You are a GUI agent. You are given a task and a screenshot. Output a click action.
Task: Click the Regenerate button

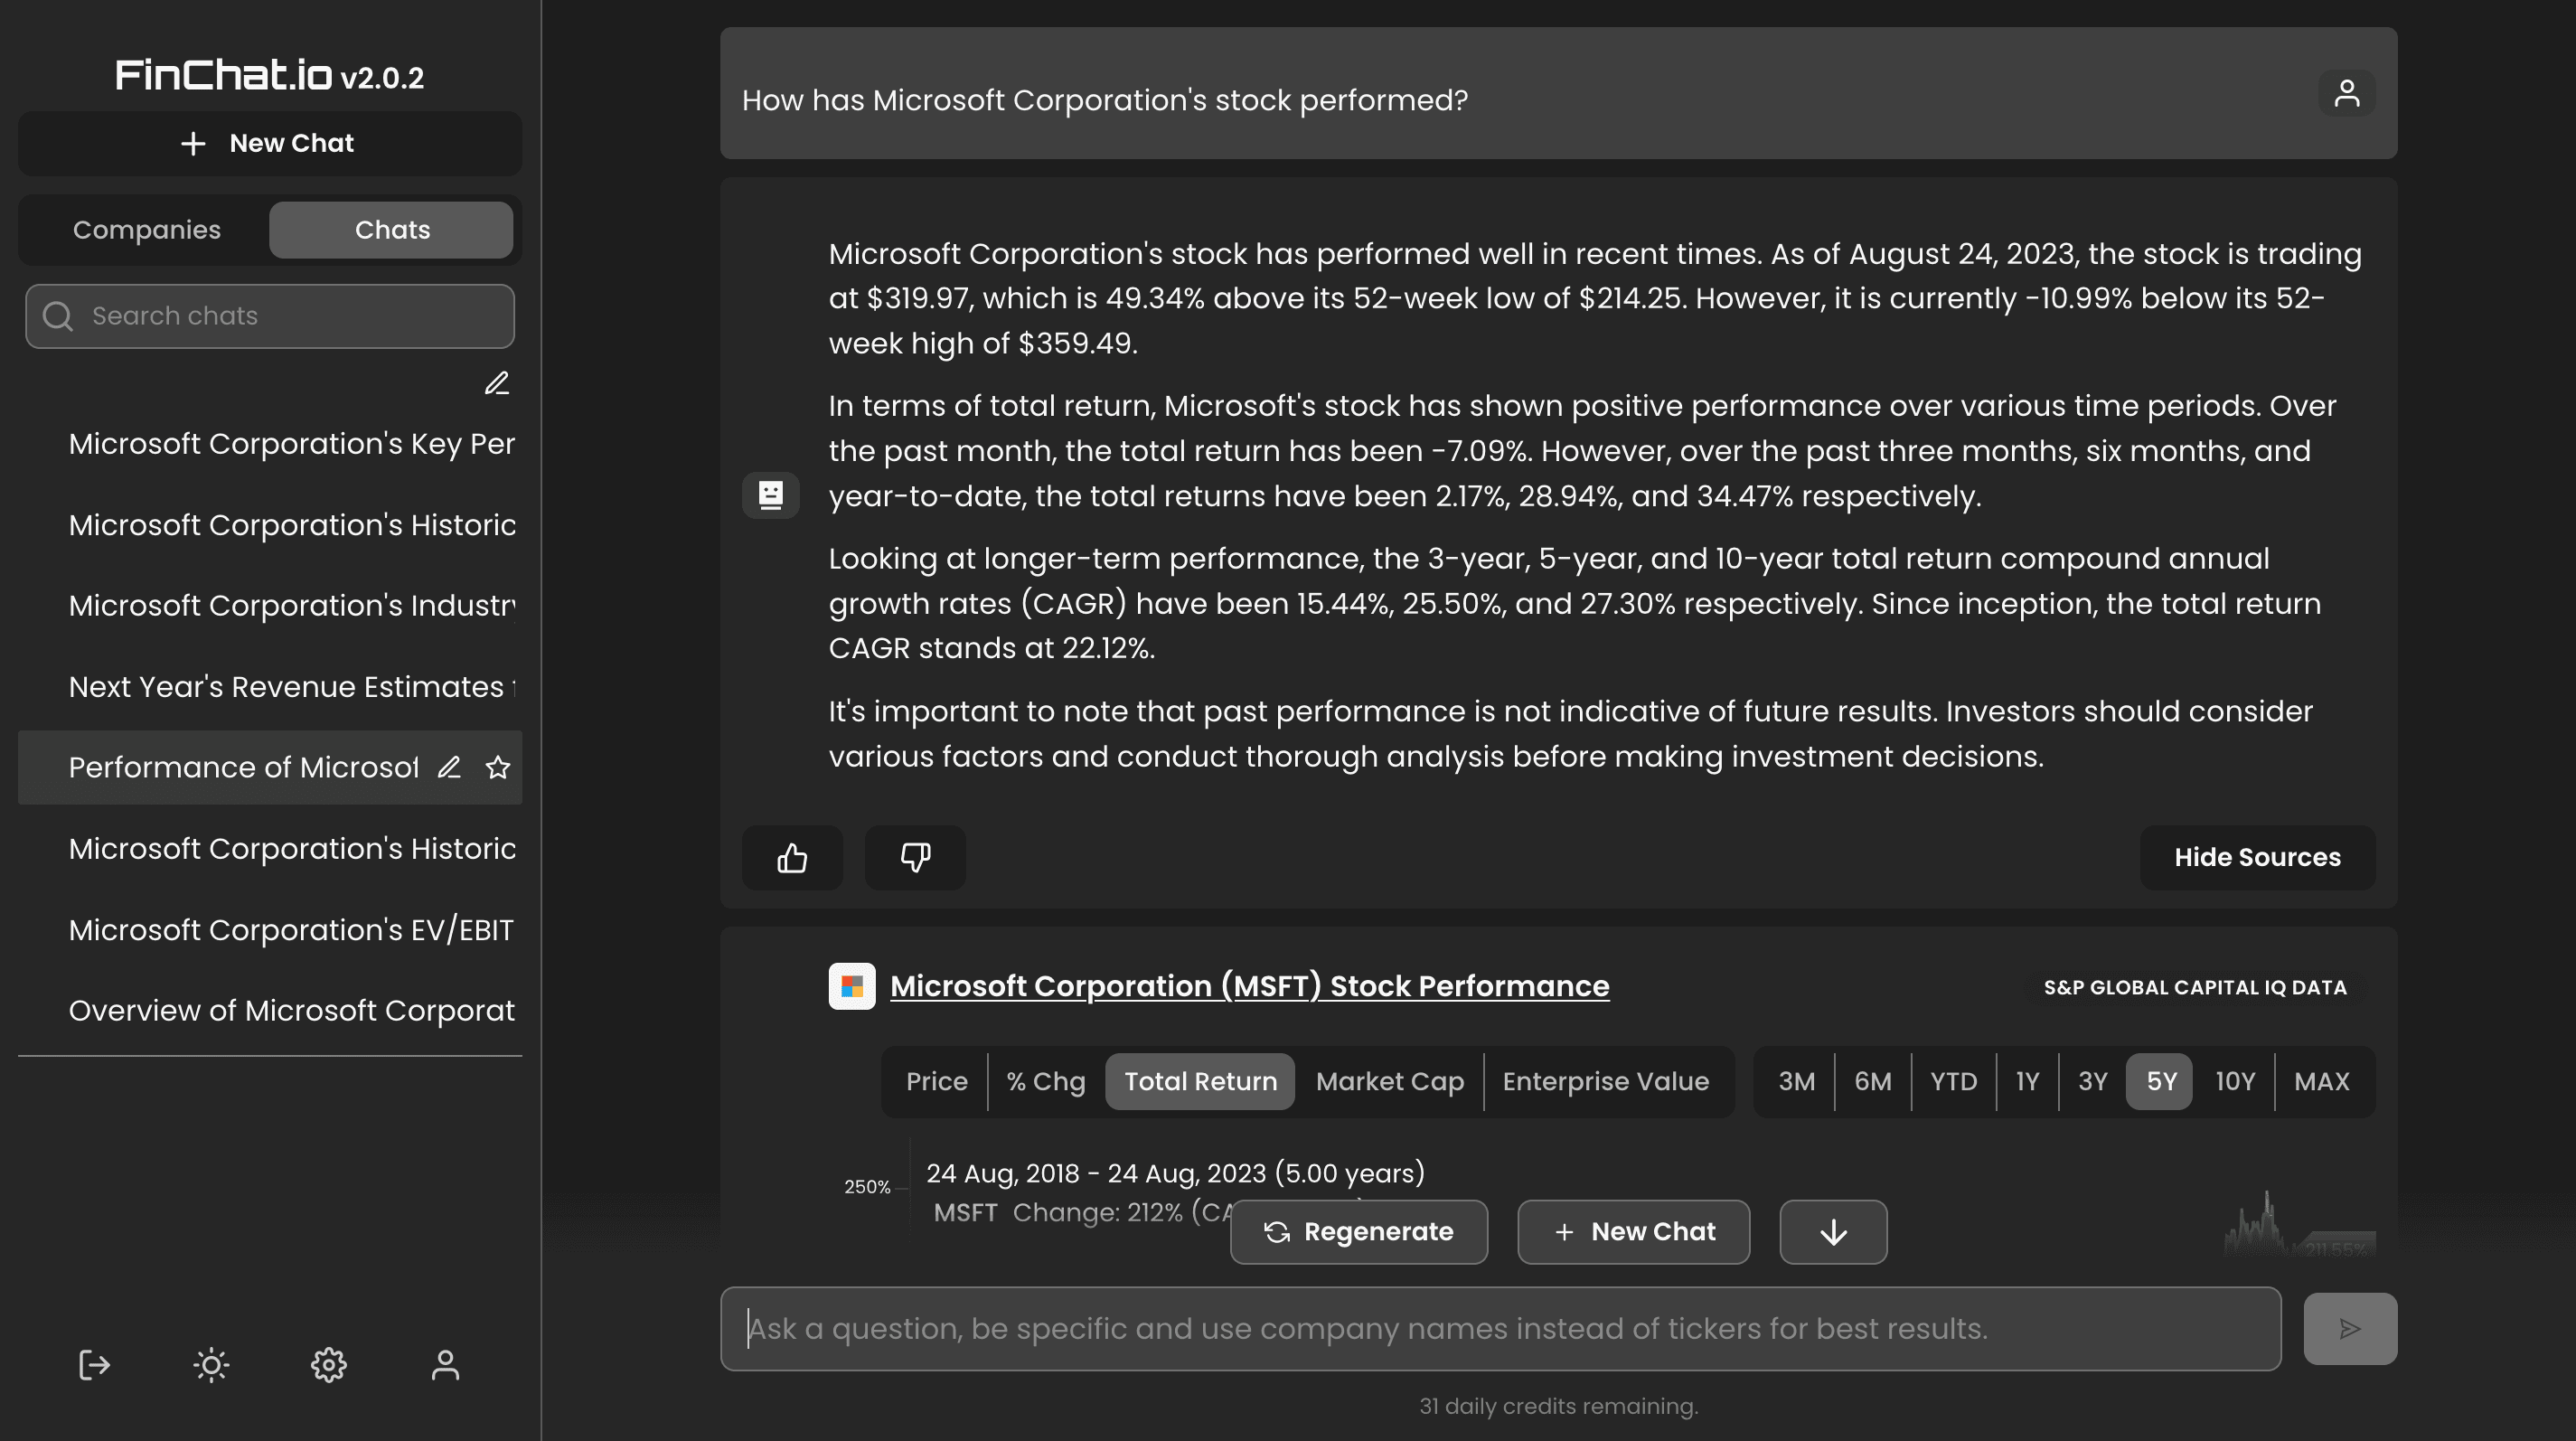coord(1359,1232)
